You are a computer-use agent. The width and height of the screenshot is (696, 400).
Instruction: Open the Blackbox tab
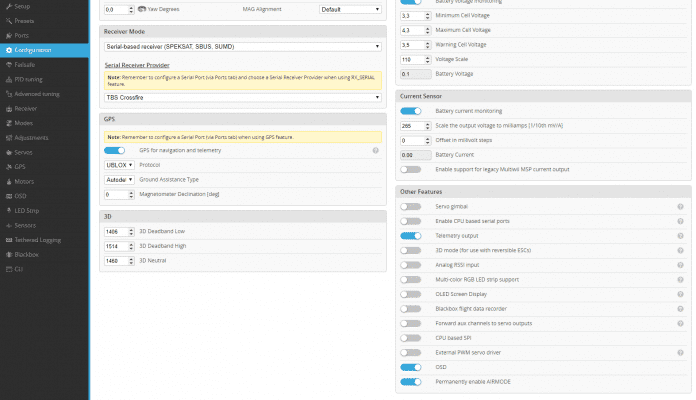pos(27,255)
